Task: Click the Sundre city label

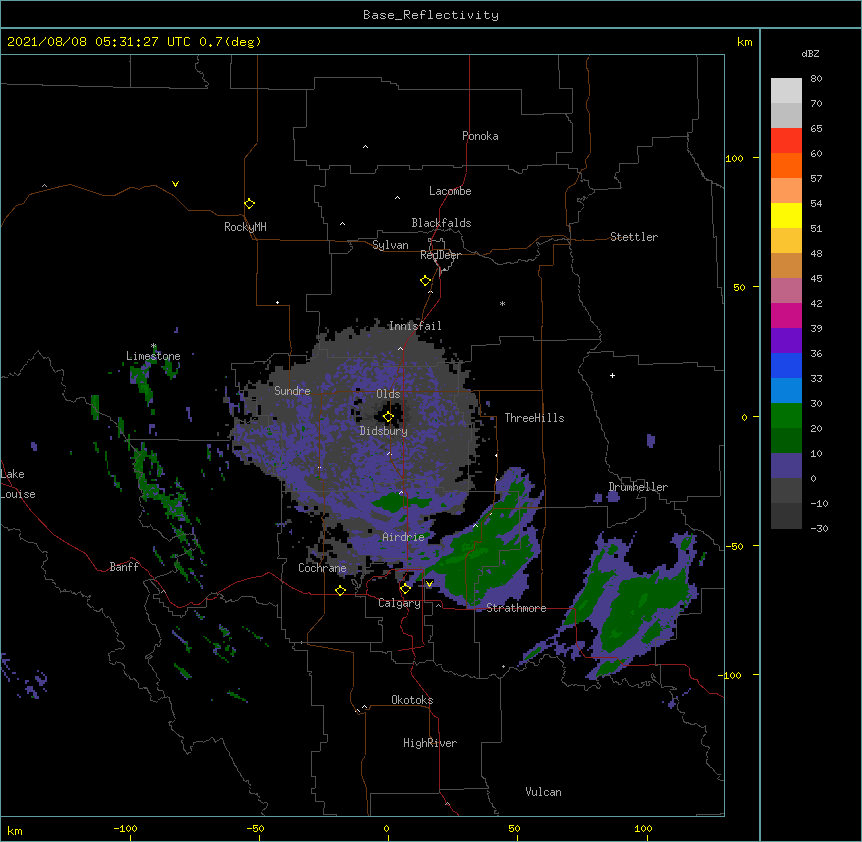Action: [x=292, y=391]
